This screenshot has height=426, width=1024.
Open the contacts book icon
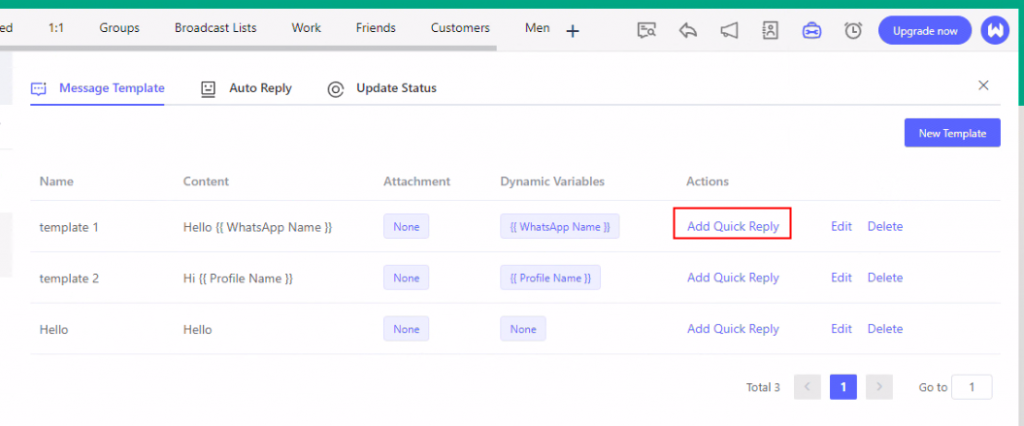(x=770, y=30)
